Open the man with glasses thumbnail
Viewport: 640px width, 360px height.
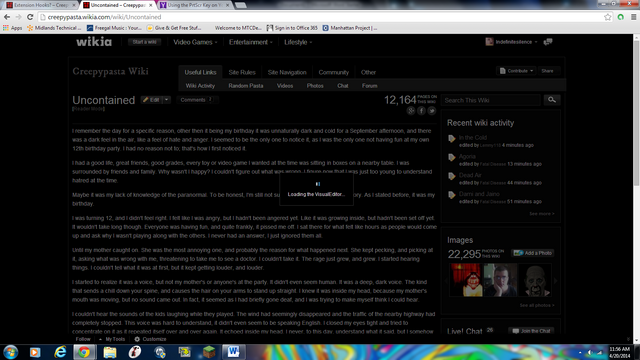(x=500, y=280)
